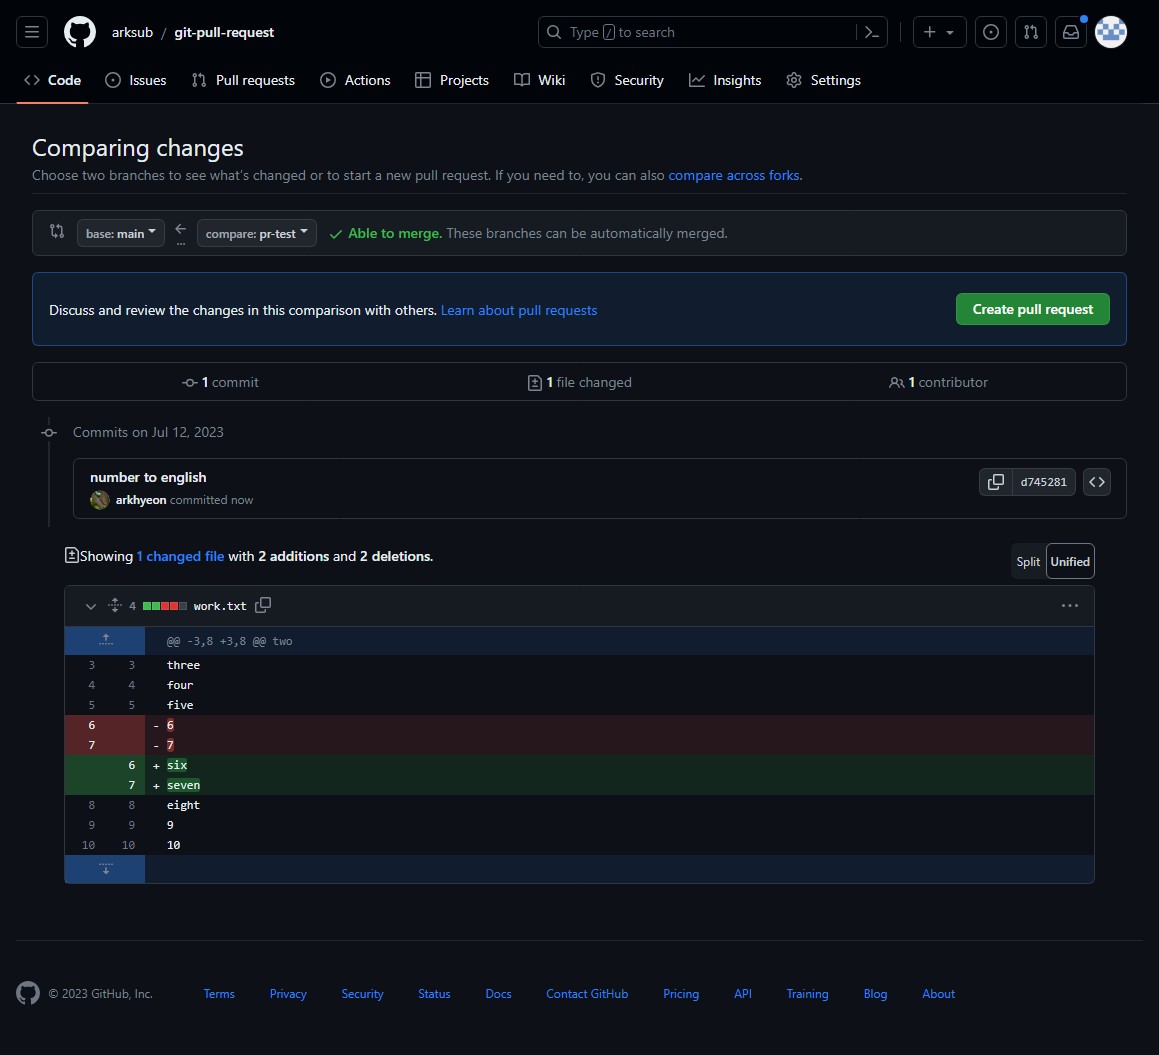Open footer Status link
Image resolution: width=1159 pixels, height=1055 pixels.
click(434, 994)
